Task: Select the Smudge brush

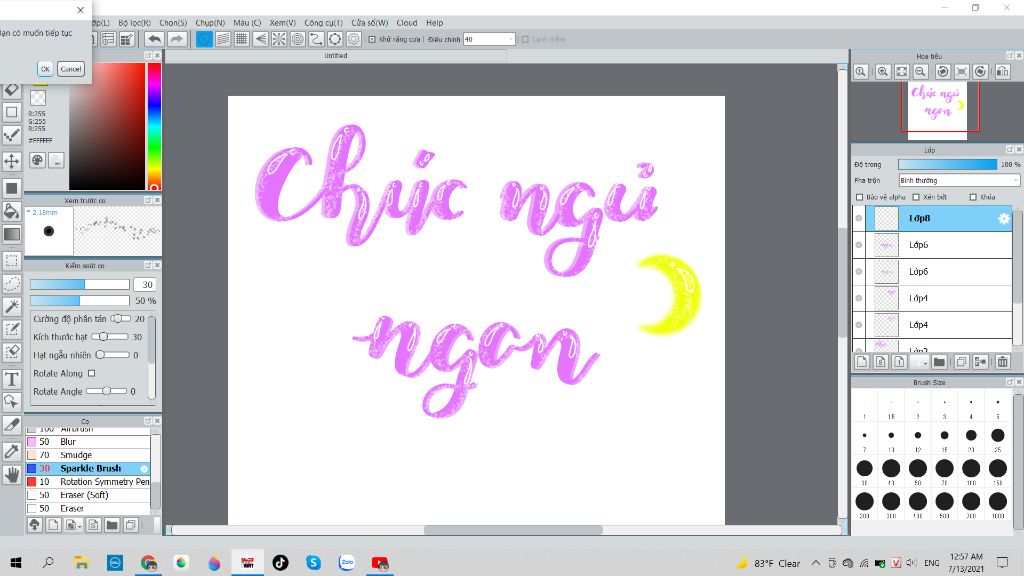Action: pos(88,455)
